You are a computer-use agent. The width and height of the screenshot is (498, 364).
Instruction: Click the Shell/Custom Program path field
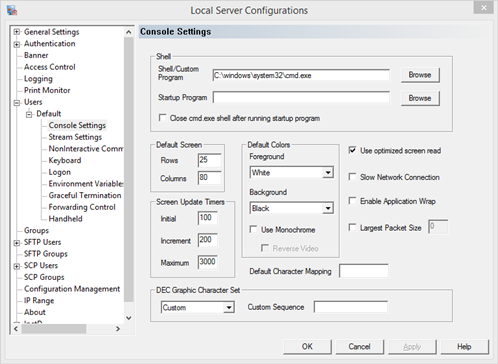click(301, 75)
